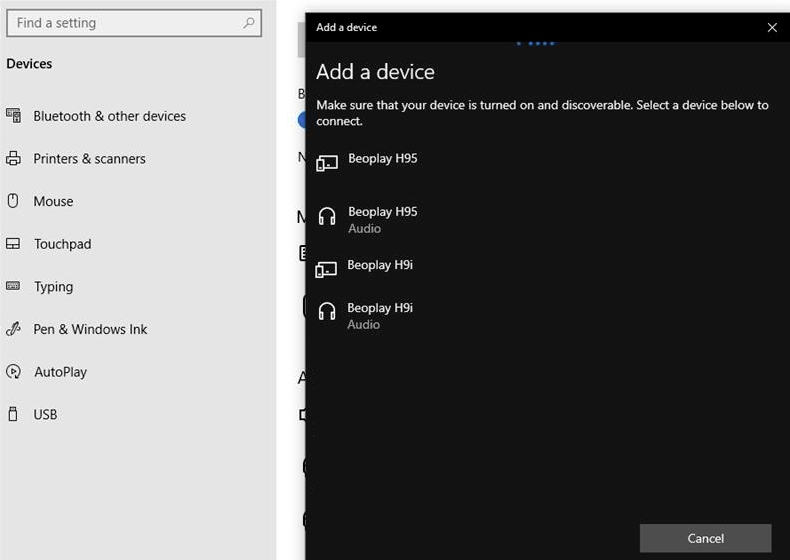Click the printer icon in sidebar

(14, 159)
